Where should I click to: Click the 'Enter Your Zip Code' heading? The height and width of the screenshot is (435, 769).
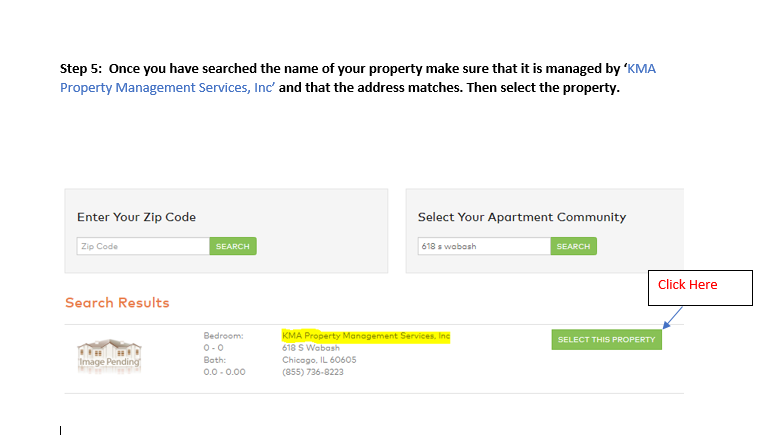(136, 217)
